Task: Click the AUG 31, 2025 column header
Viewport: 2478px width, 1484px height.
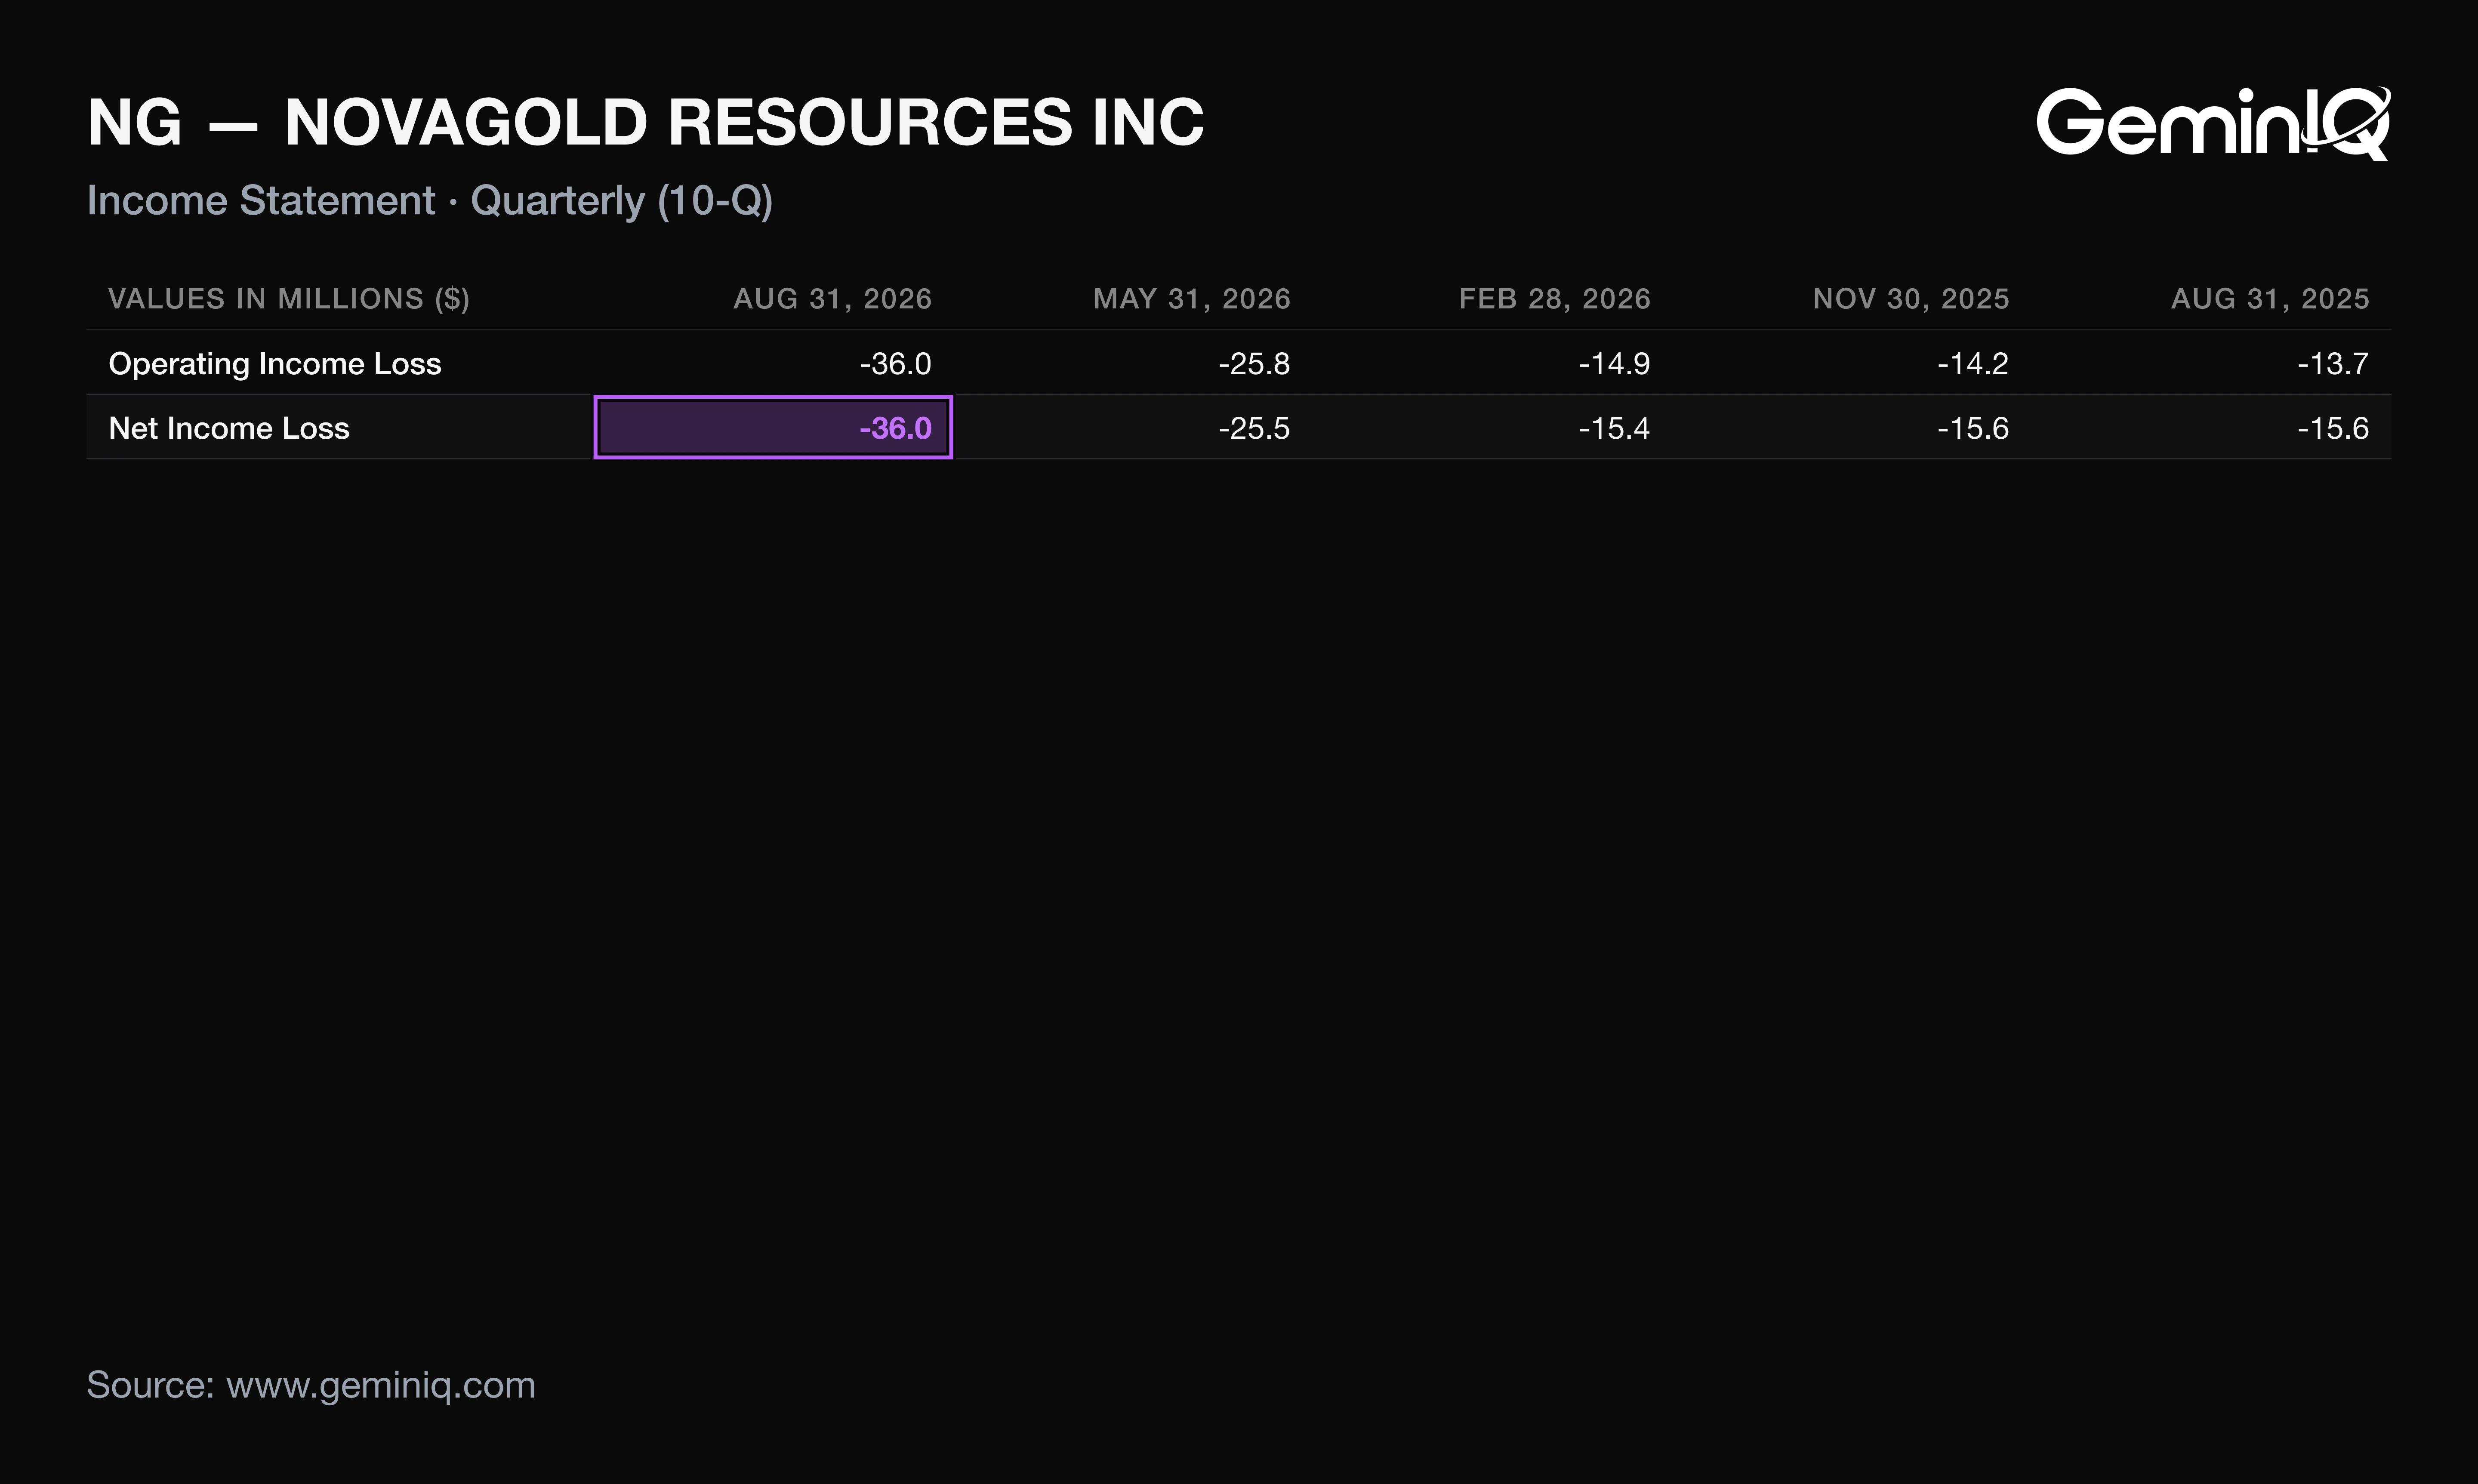Action: (x=2270, y=299)
